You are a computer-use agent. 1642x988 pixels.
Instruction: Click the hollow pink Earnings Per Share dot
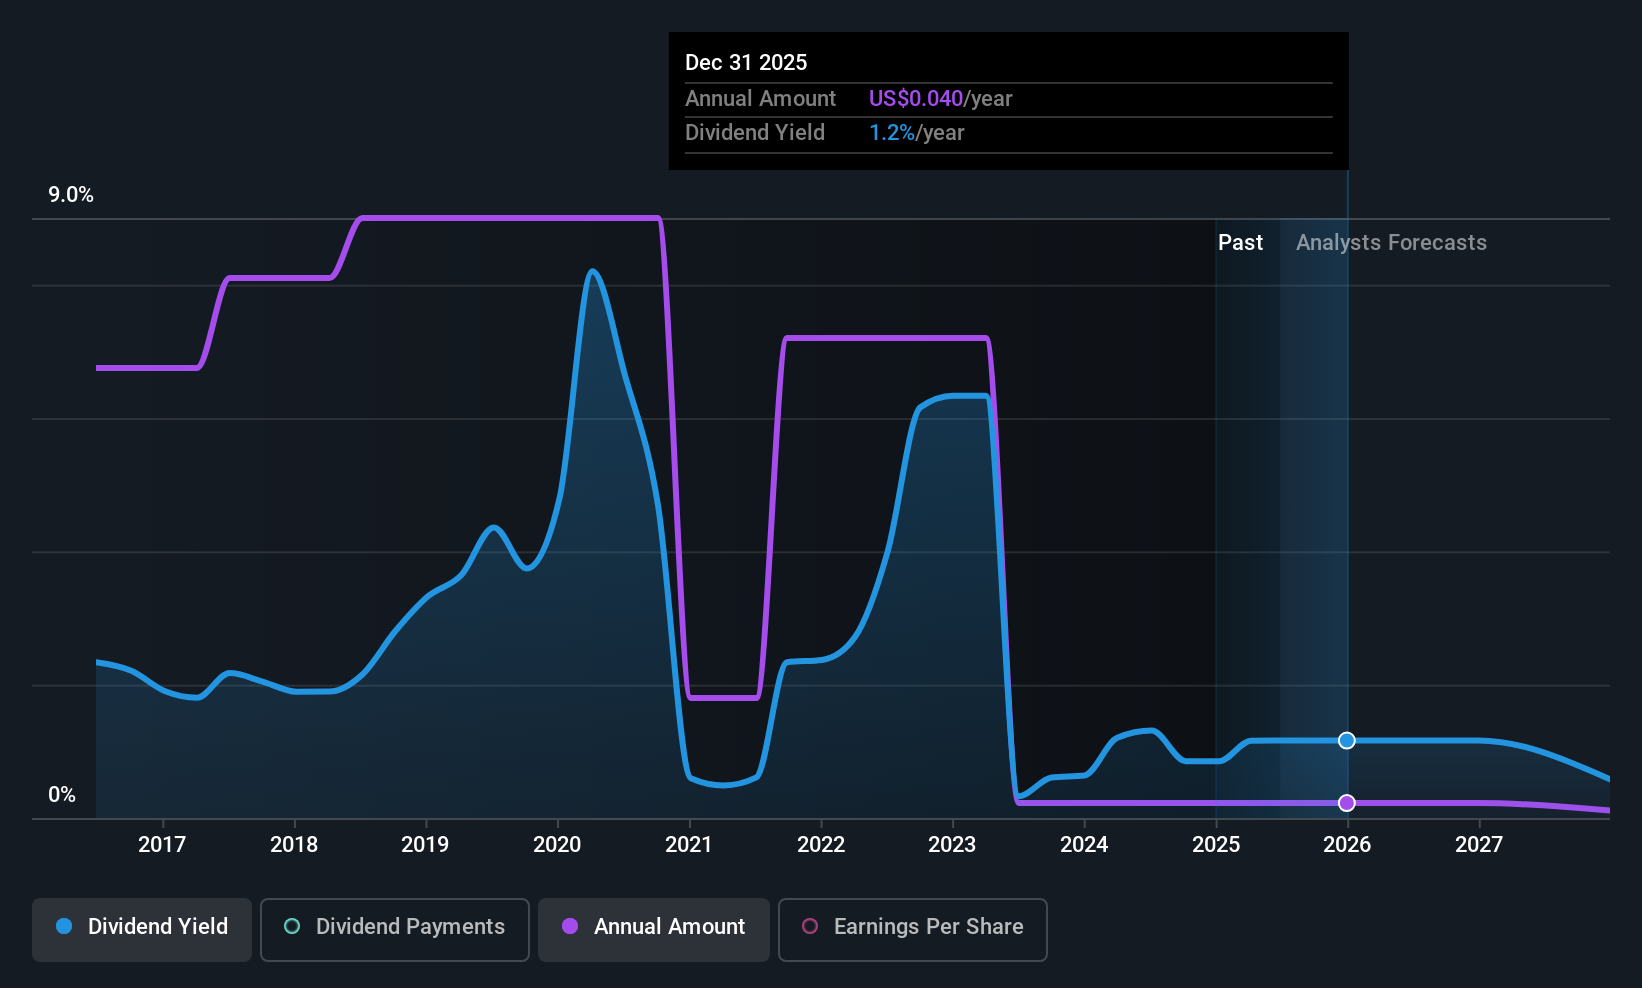[x=810, y=926]
